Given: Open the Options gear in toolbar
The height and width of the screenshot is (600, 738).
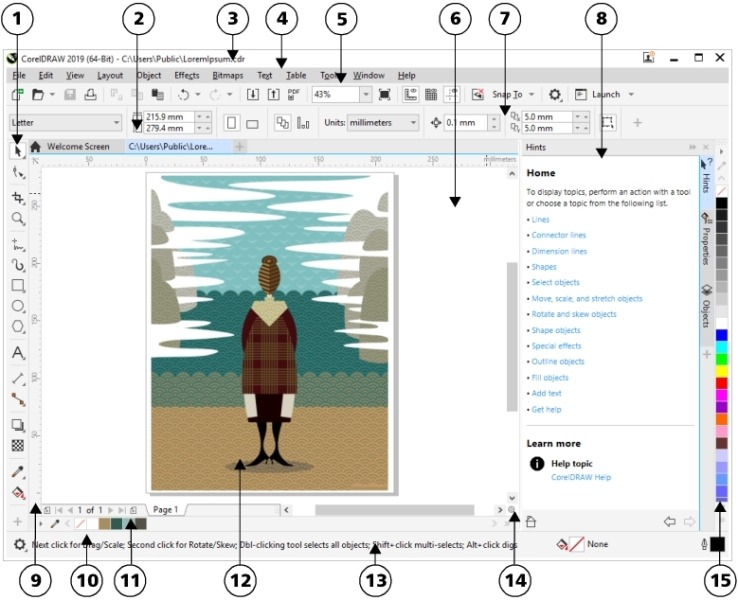Looking at the screenshot, I should tap(555, 95).
